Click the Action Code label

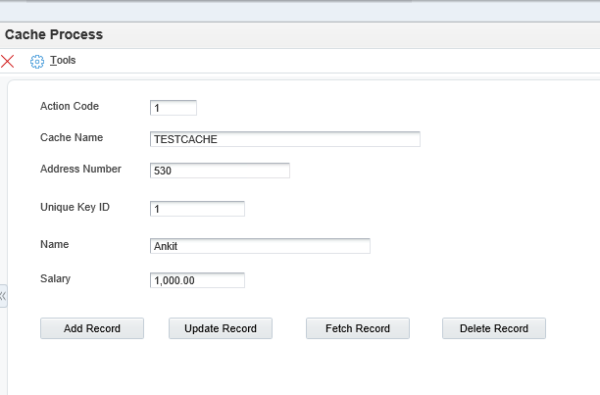(70, 106)
